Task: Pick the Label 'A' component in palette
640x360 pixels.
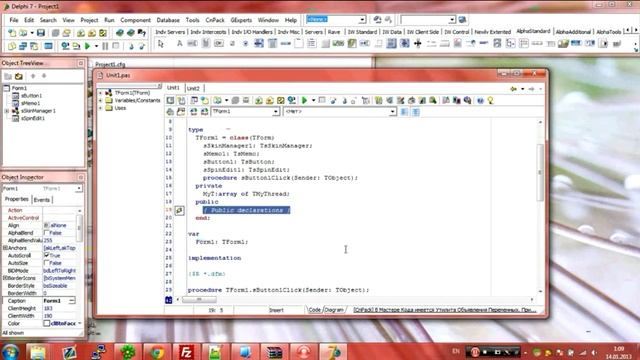Action: [179, 43]
